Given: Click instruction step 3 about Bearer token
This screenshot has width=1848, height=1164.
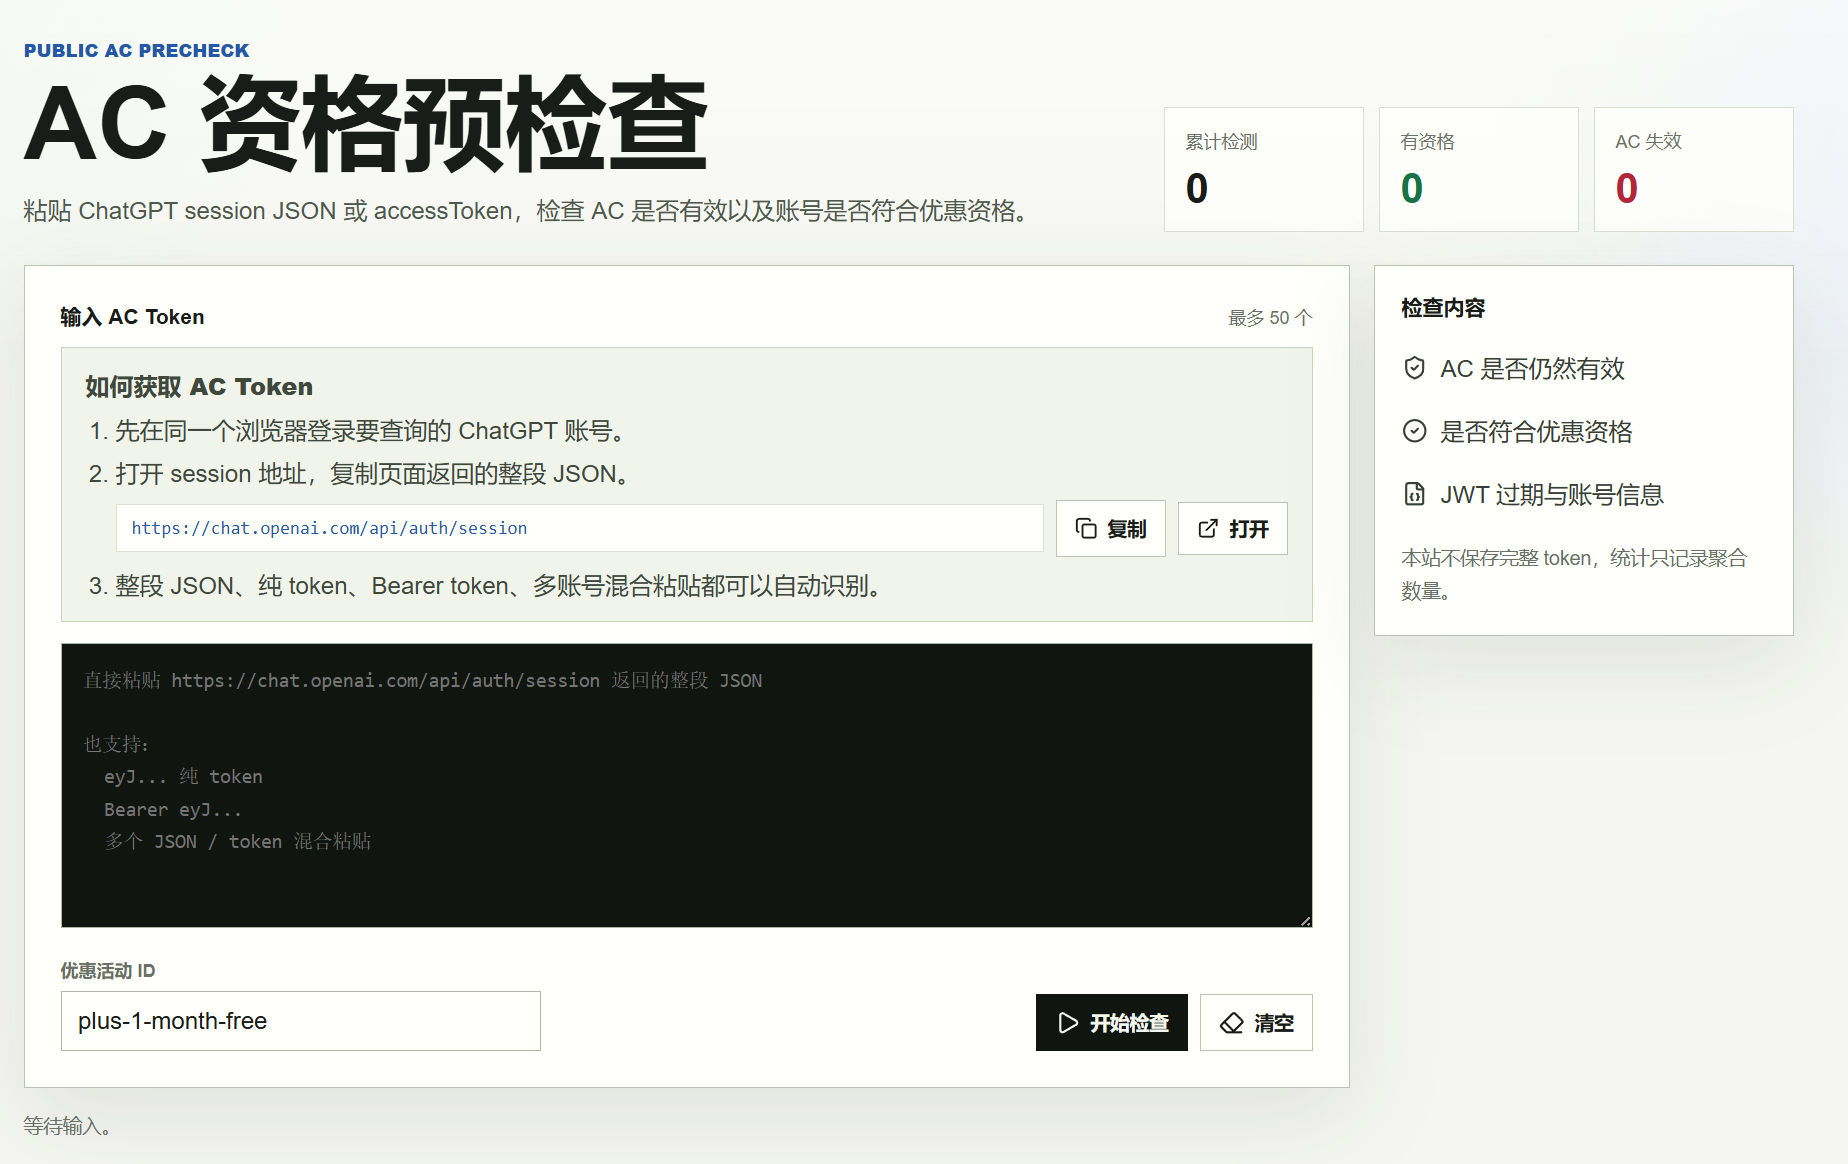Looking at the screenshot, I should coord(488,586).
